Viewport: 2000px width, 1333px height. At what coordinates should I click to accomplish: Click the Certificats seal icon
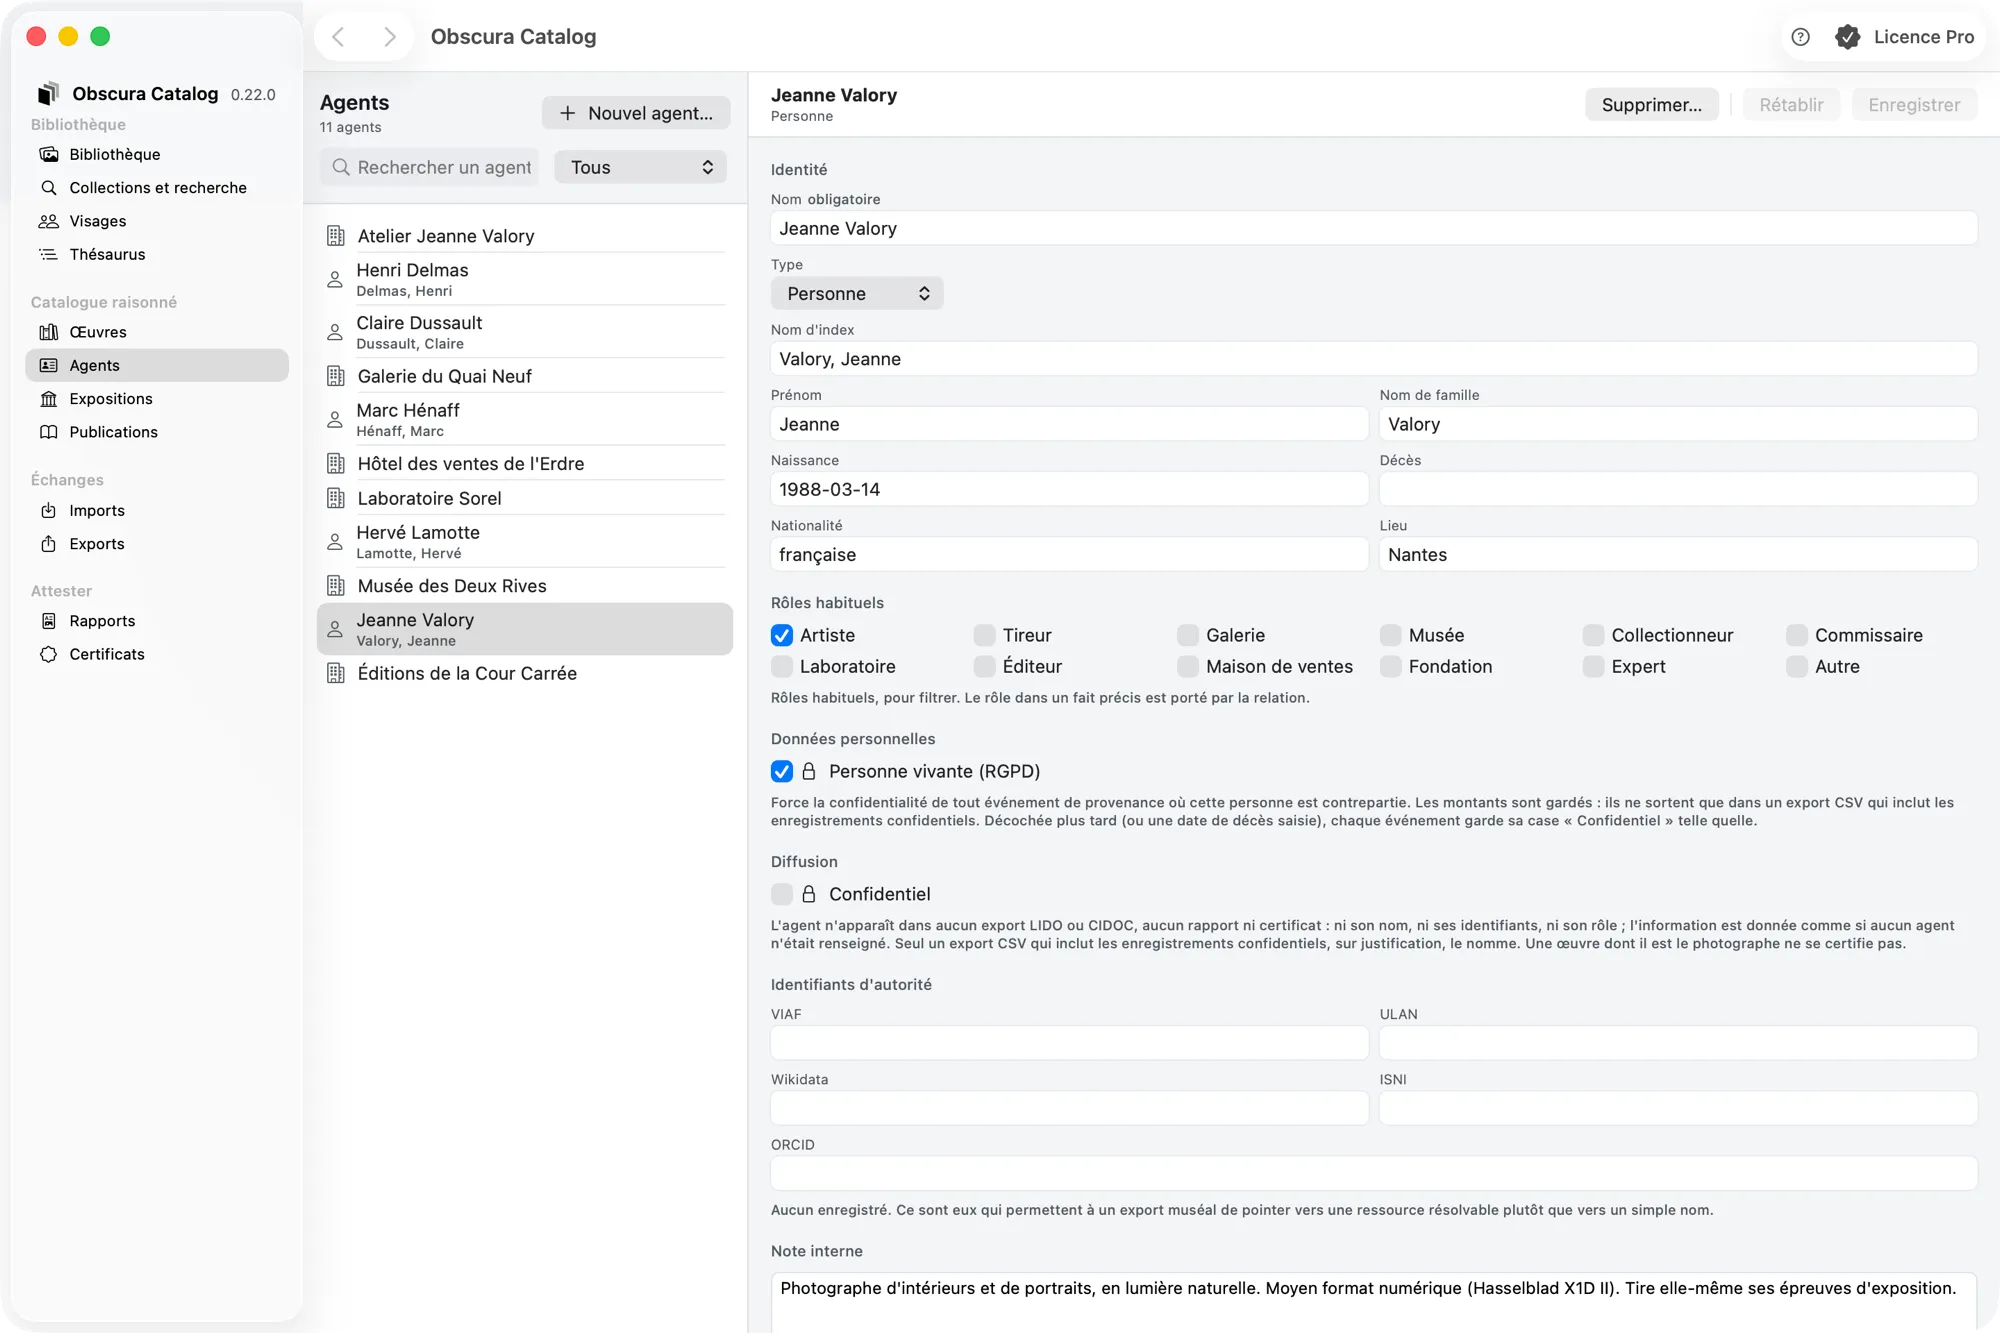pyautogui.click(x=48, y=654)
